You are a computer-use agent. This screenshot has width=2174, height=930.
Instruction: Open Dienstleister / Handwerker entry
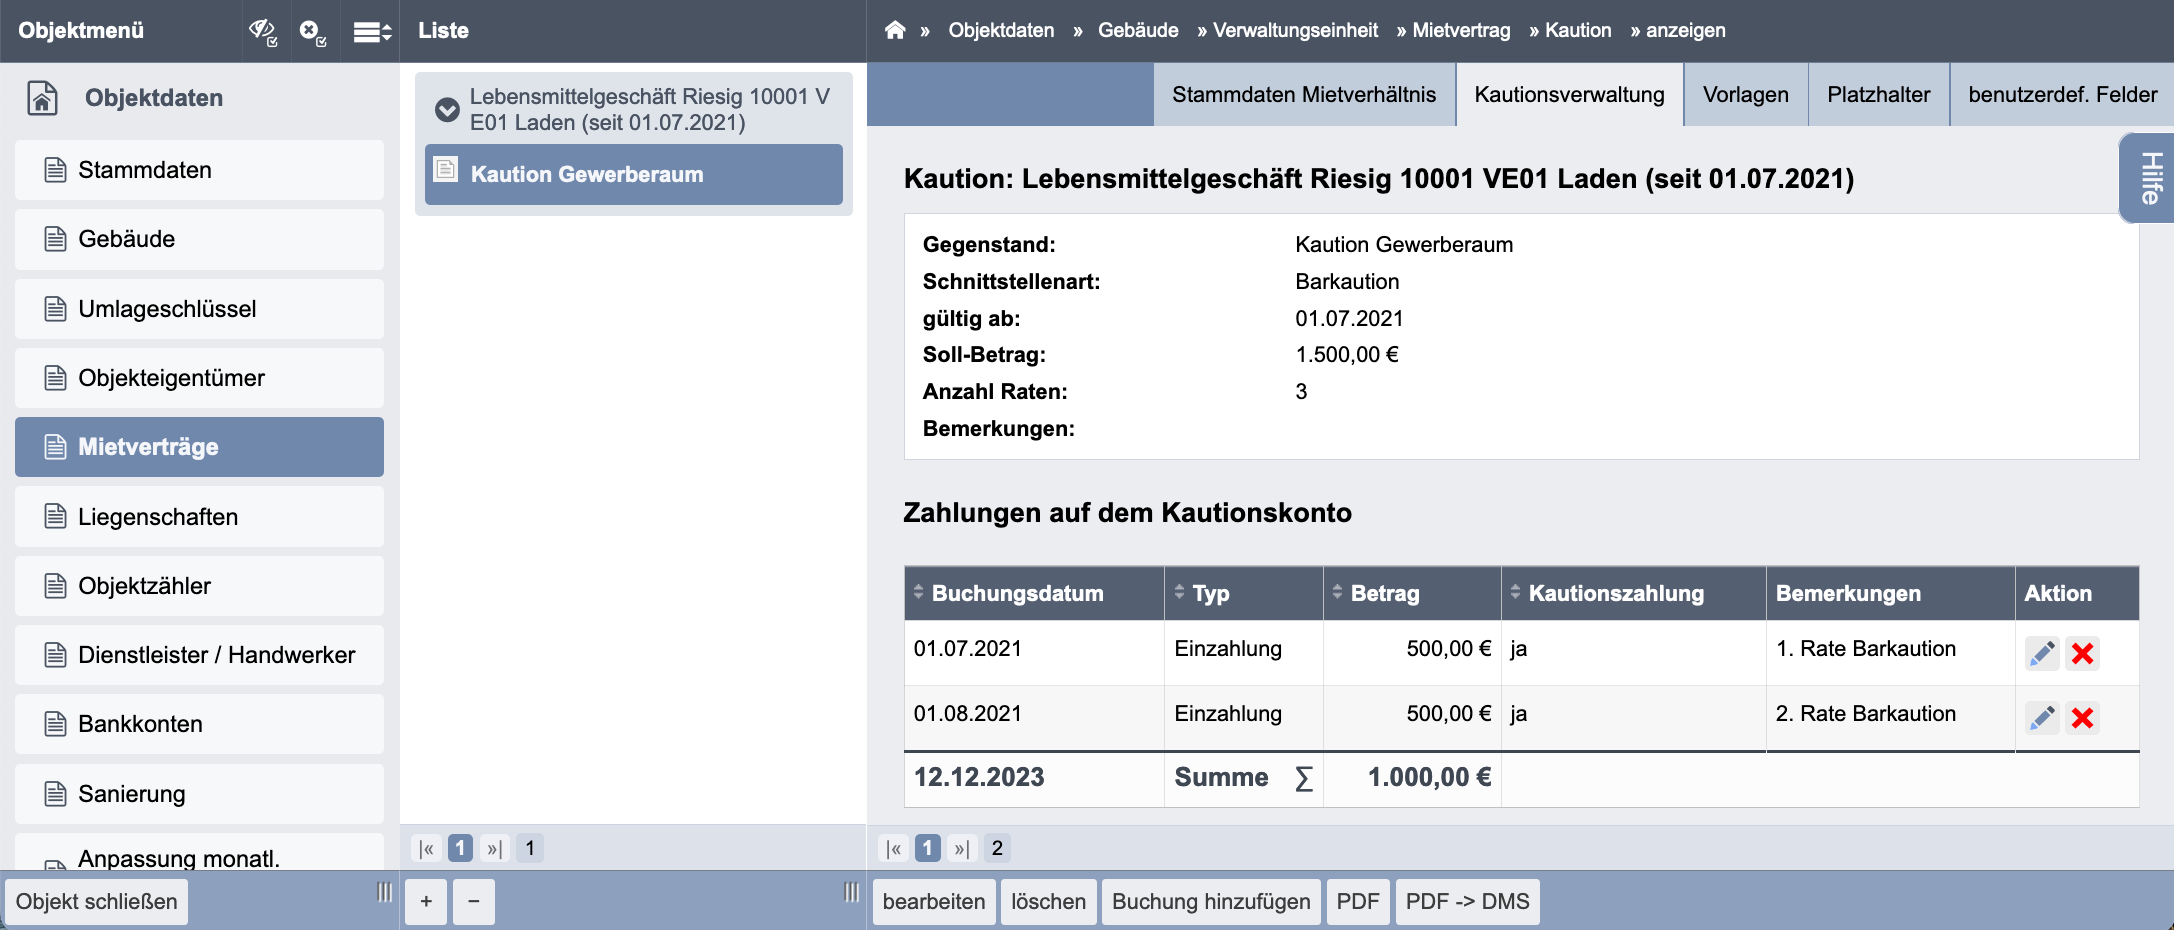(x=199, y=655)
